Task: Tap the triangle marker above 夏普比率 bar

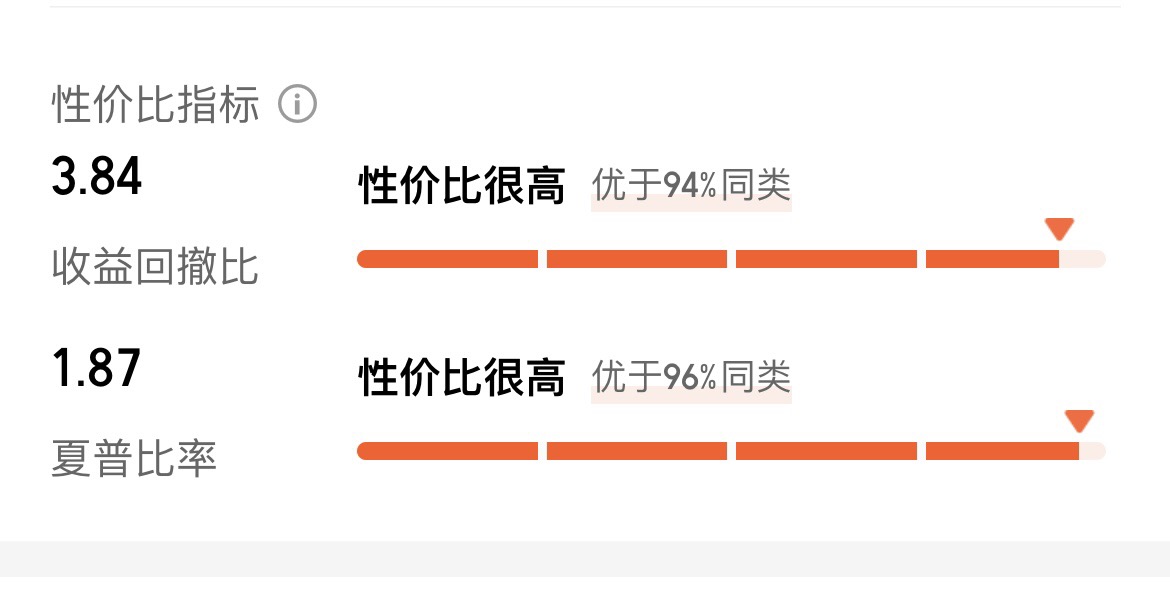Action: click(x=1079, y=421)
